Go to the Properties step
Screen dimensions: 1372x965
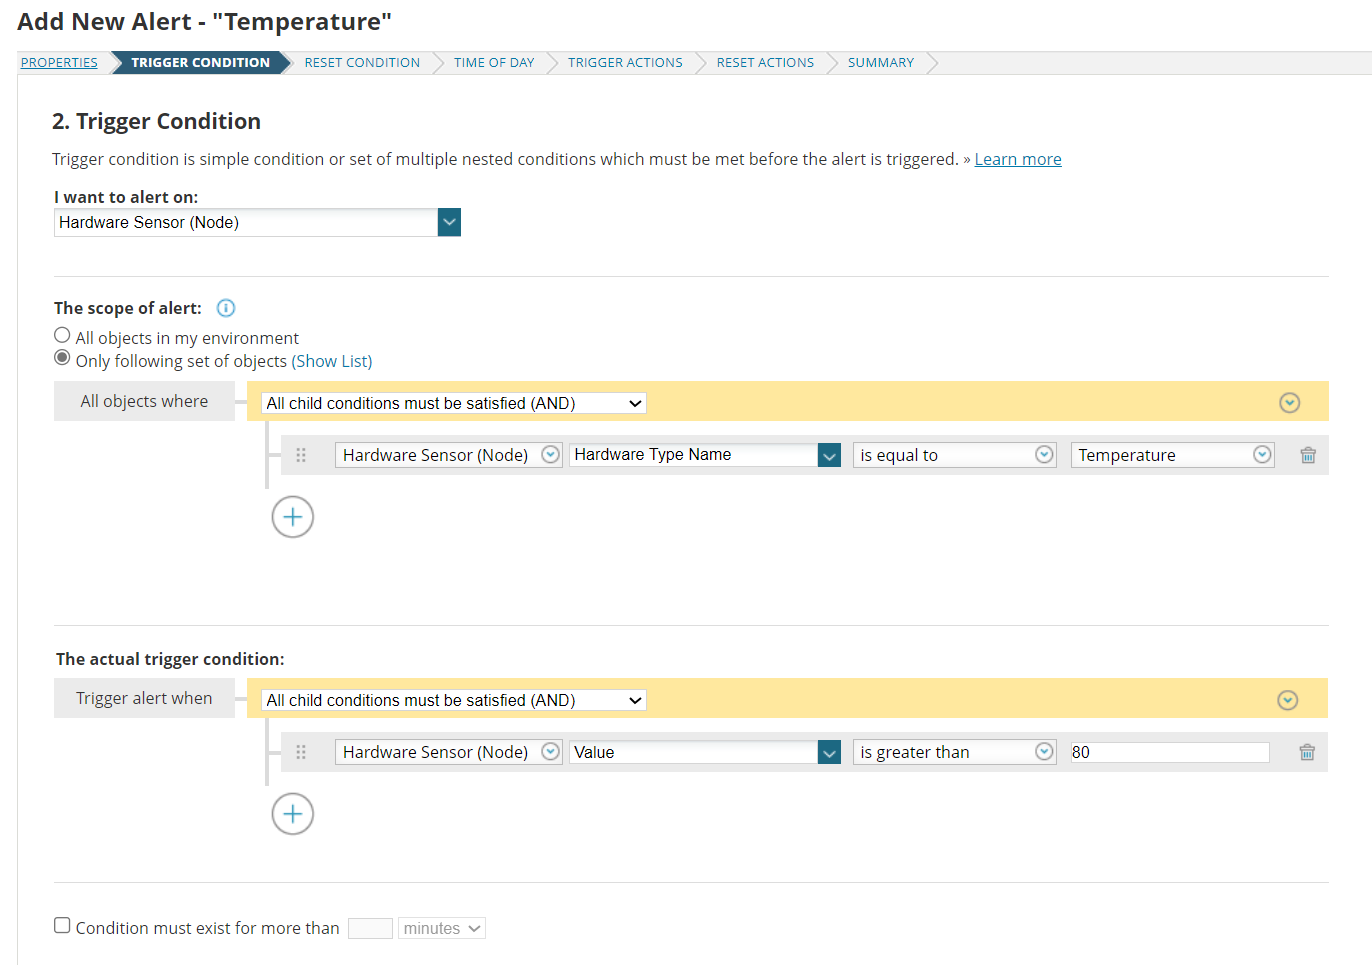tap(59, 62)
